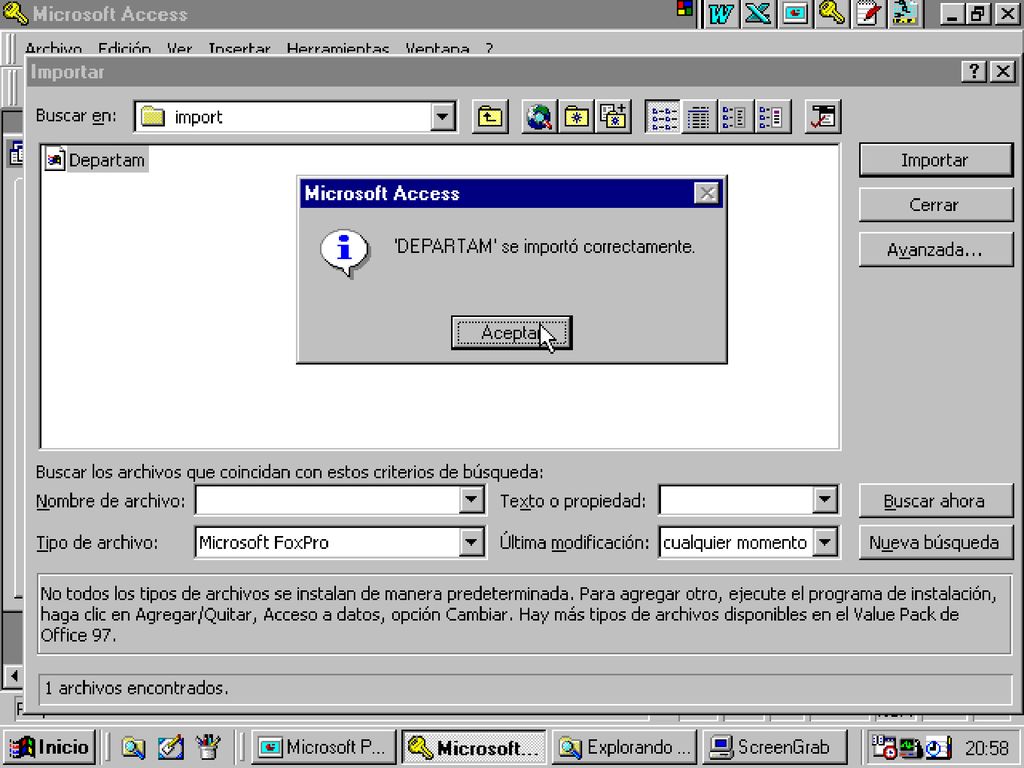
Task: Click the help question mark button in Importar
Action: pyautogui.click(x=973, y=71)
